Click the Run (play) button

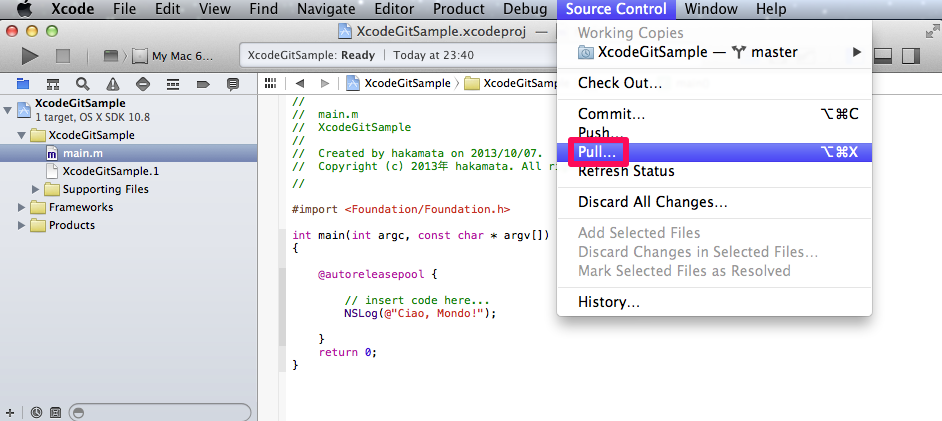tap(30, 56)
